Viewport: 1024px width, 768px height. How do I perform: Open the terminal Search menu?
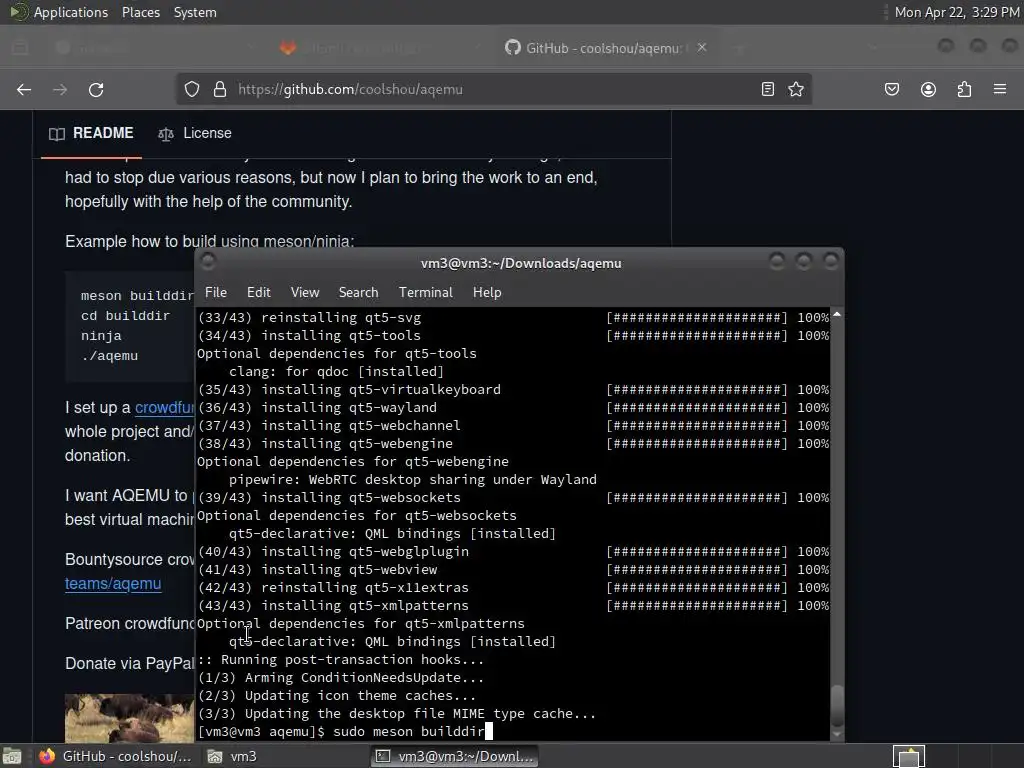(359, 293)
